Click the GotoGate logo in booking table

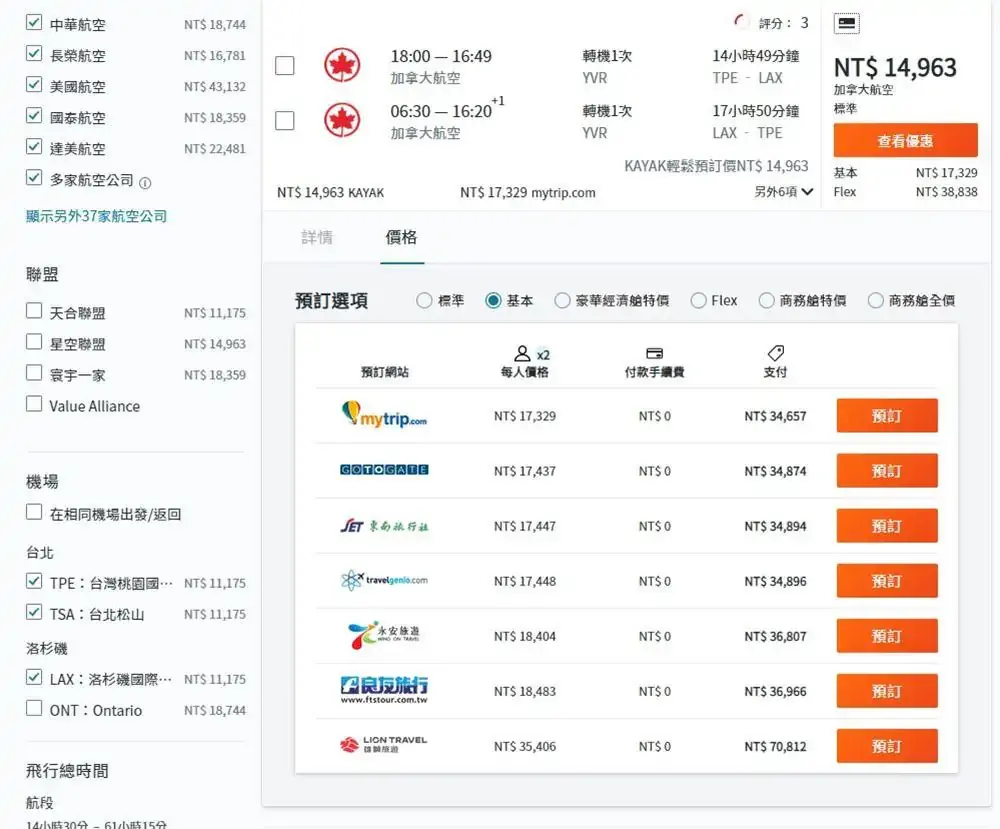(x=384, y=470)
